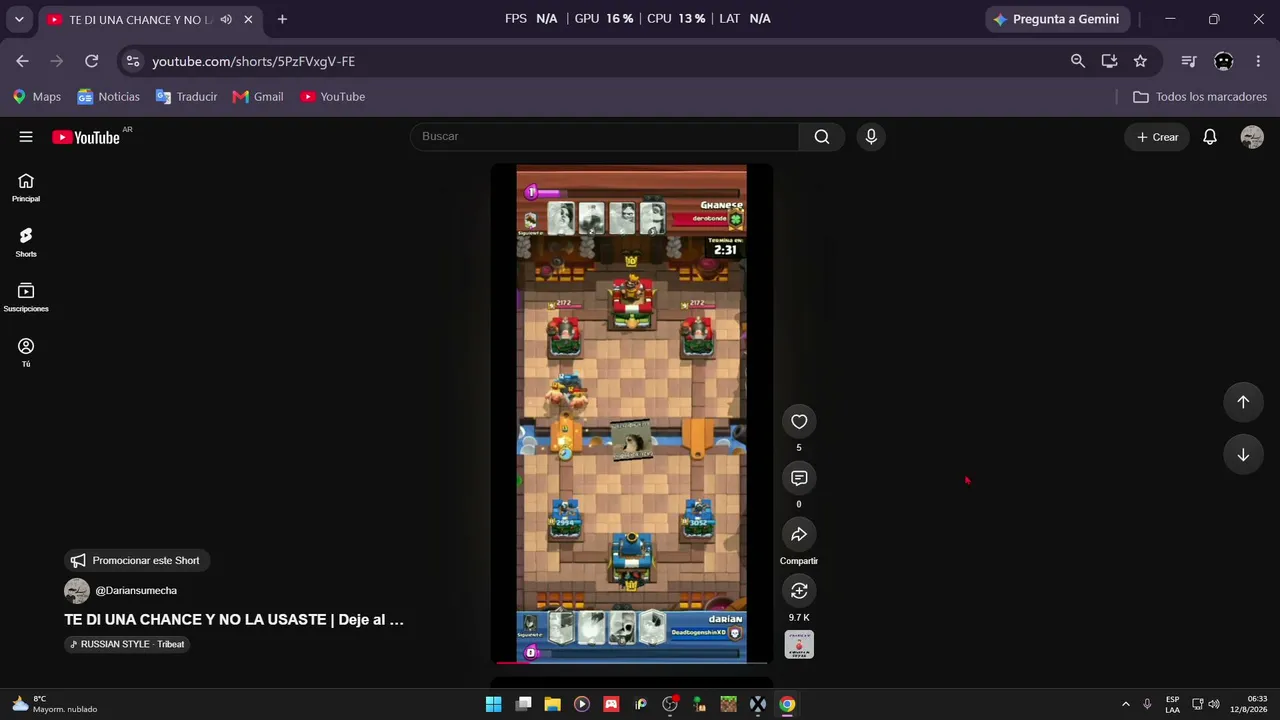Expand the Short title description
This screenshot has height=720, width=1280.
pyautogui.click(x=234, y=620)
